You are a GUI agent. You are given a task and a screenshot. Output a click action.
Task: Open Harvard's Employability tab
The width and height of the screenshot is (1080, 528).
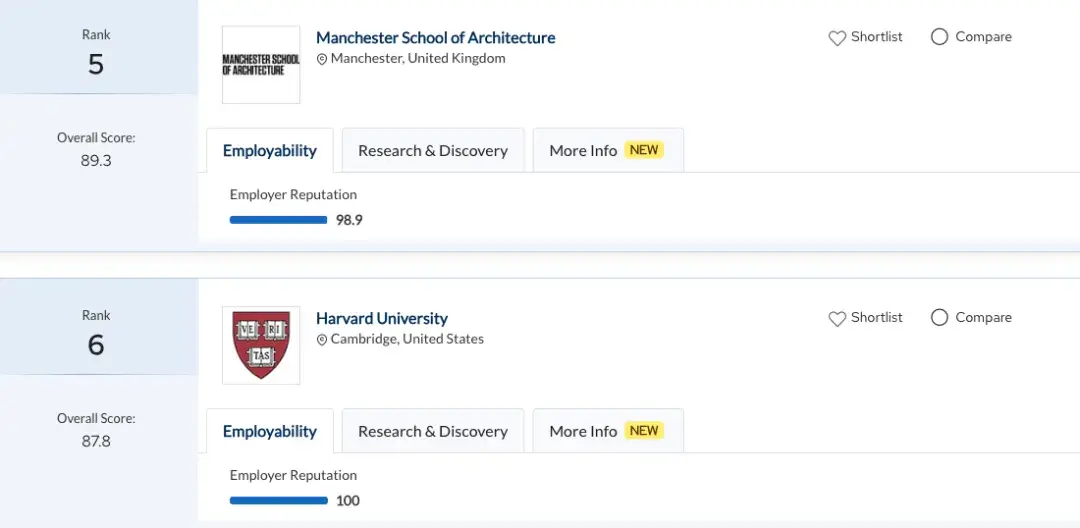[x=270, y=432]
